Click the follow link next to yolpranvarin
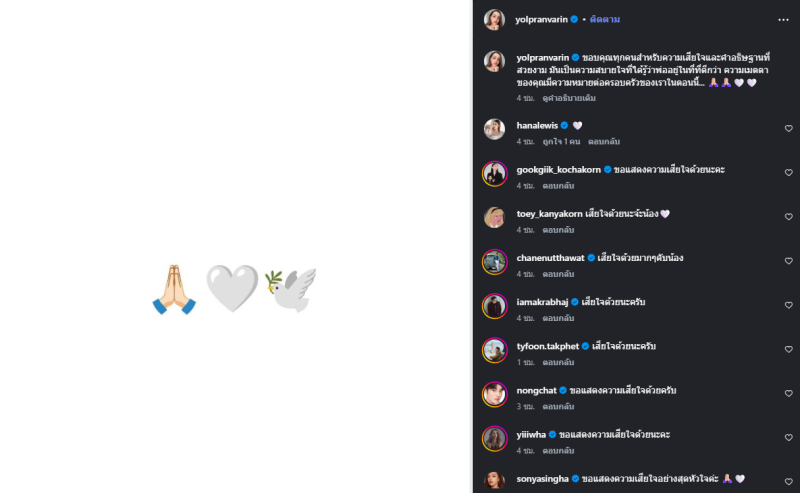 [605, 19]
